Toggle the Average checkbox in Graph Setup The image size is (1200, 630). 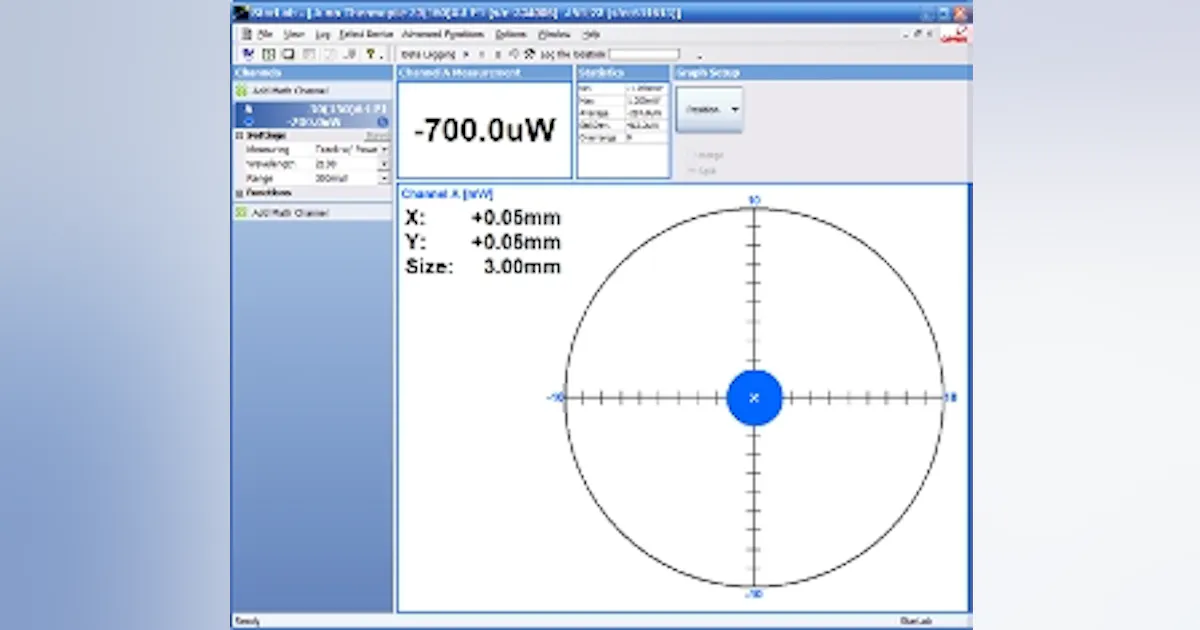click(x=690, y=155)
